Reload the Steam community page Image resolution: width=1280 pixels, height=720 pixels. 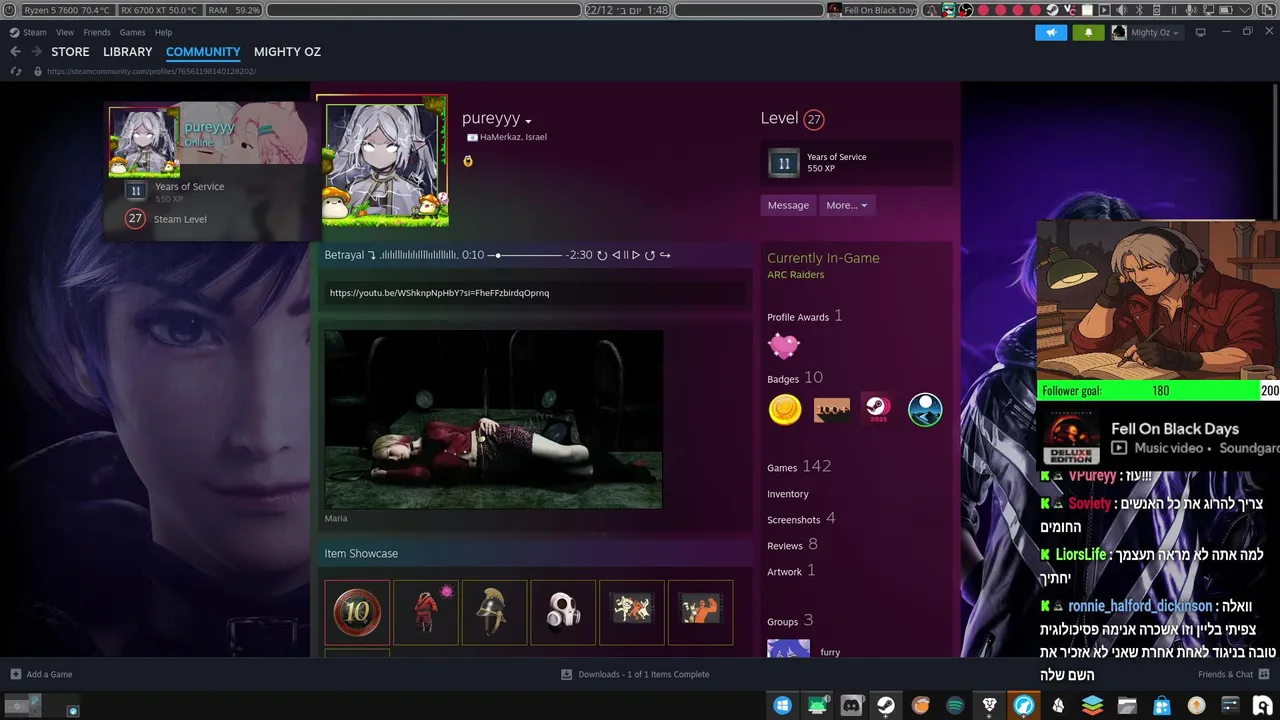click(16, 71)
